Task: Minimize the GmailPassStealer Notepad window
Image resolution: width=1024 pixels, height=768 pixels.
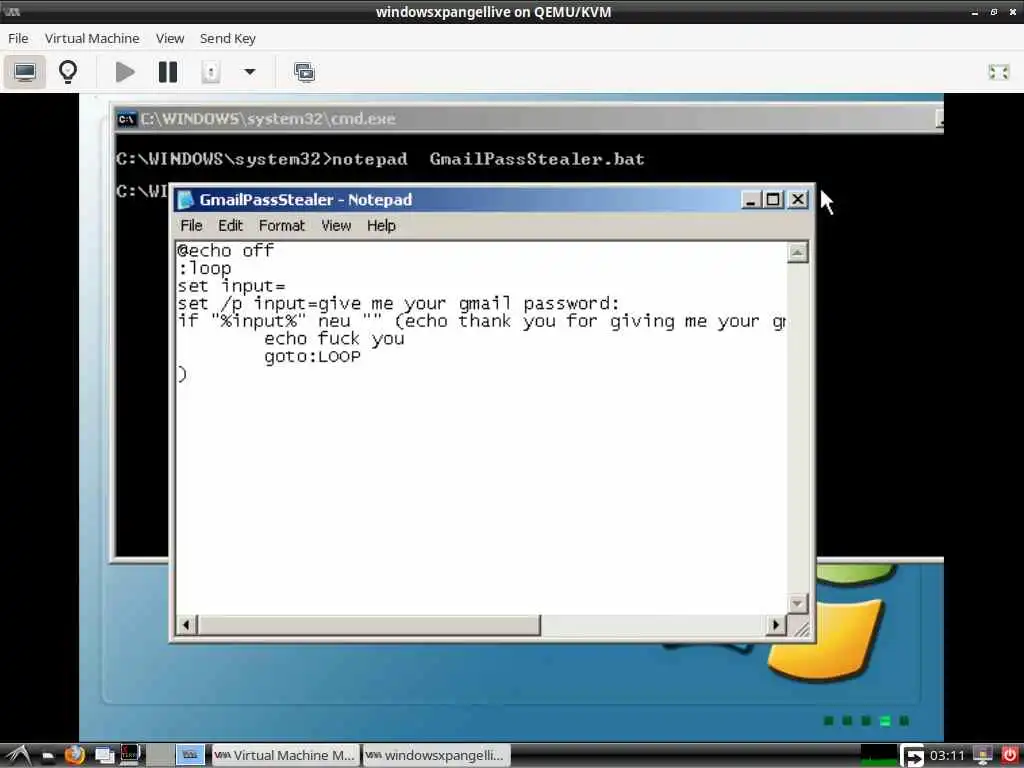Action: [x=751, y=199]
